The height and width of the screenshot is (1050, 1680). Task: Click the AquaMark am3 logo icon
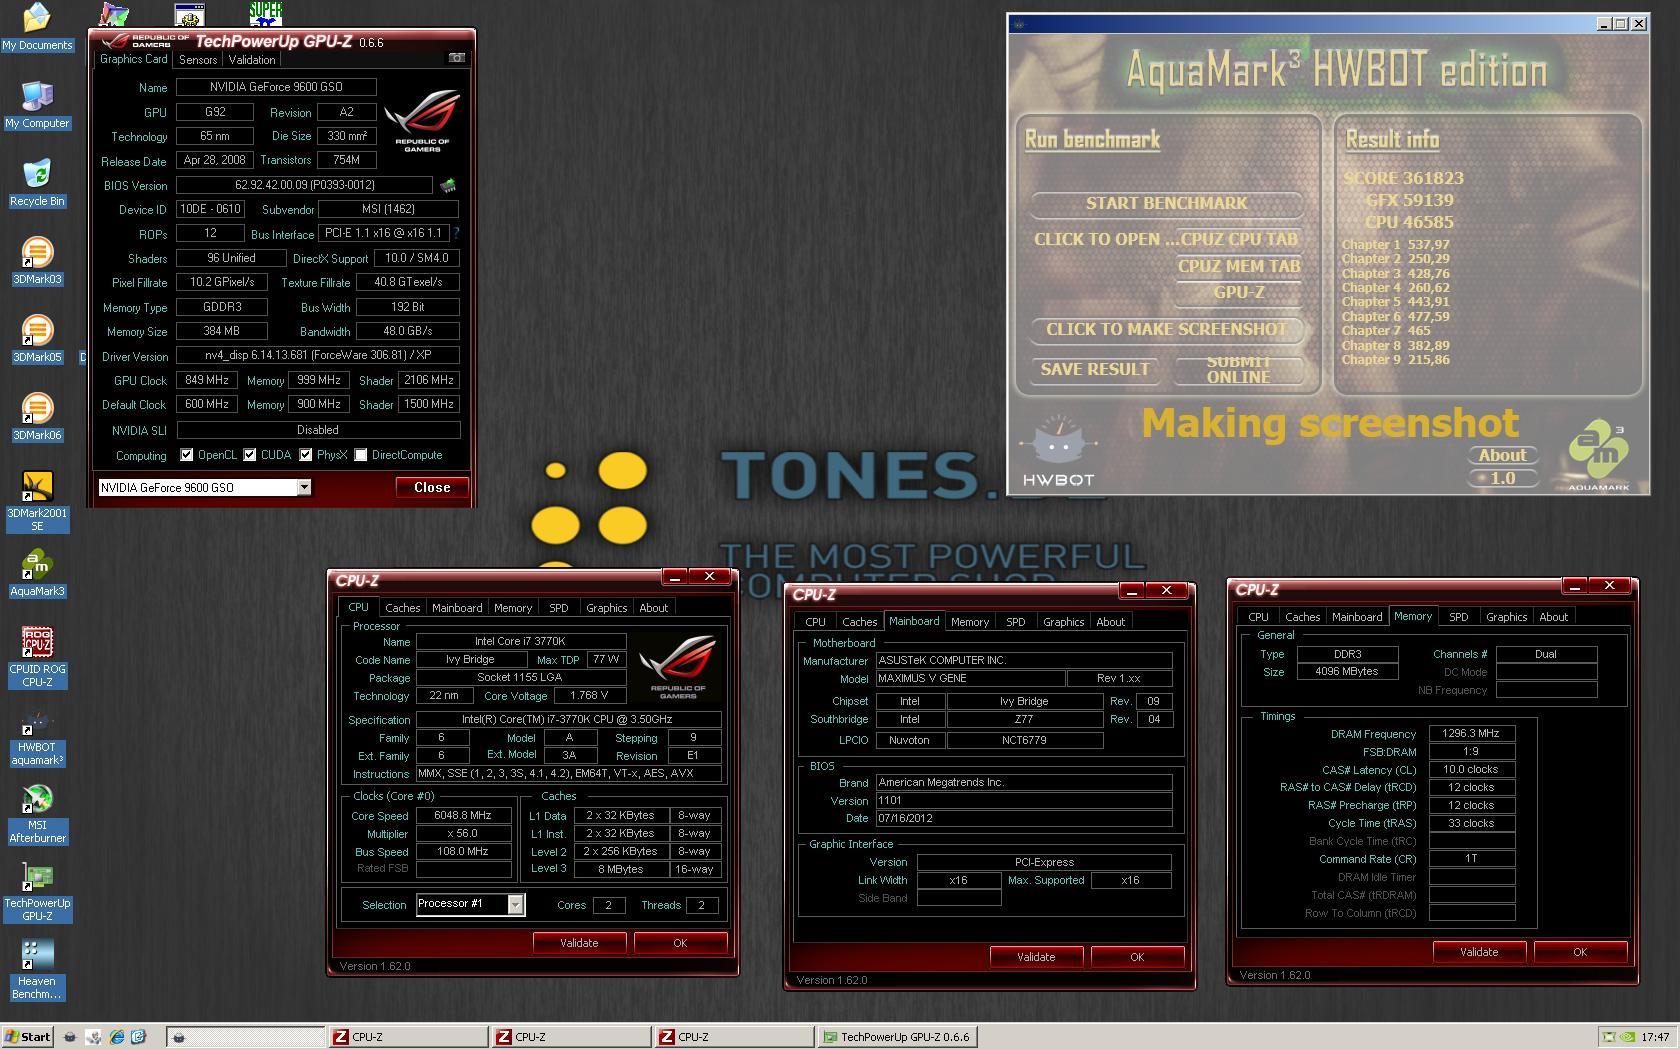(1598, 455)
